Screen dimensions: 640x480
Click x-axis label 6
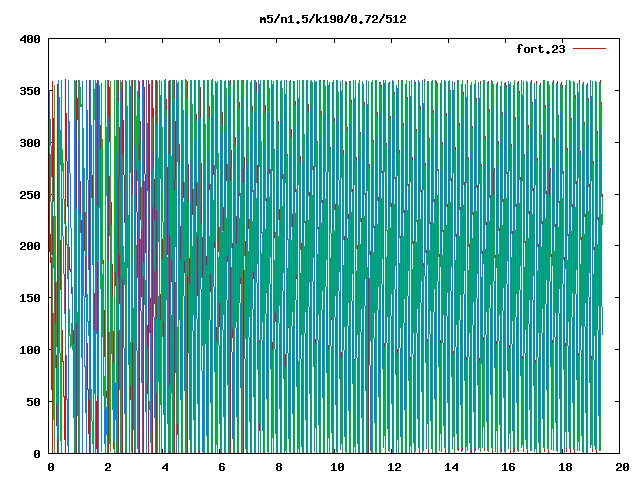point(222,467)
